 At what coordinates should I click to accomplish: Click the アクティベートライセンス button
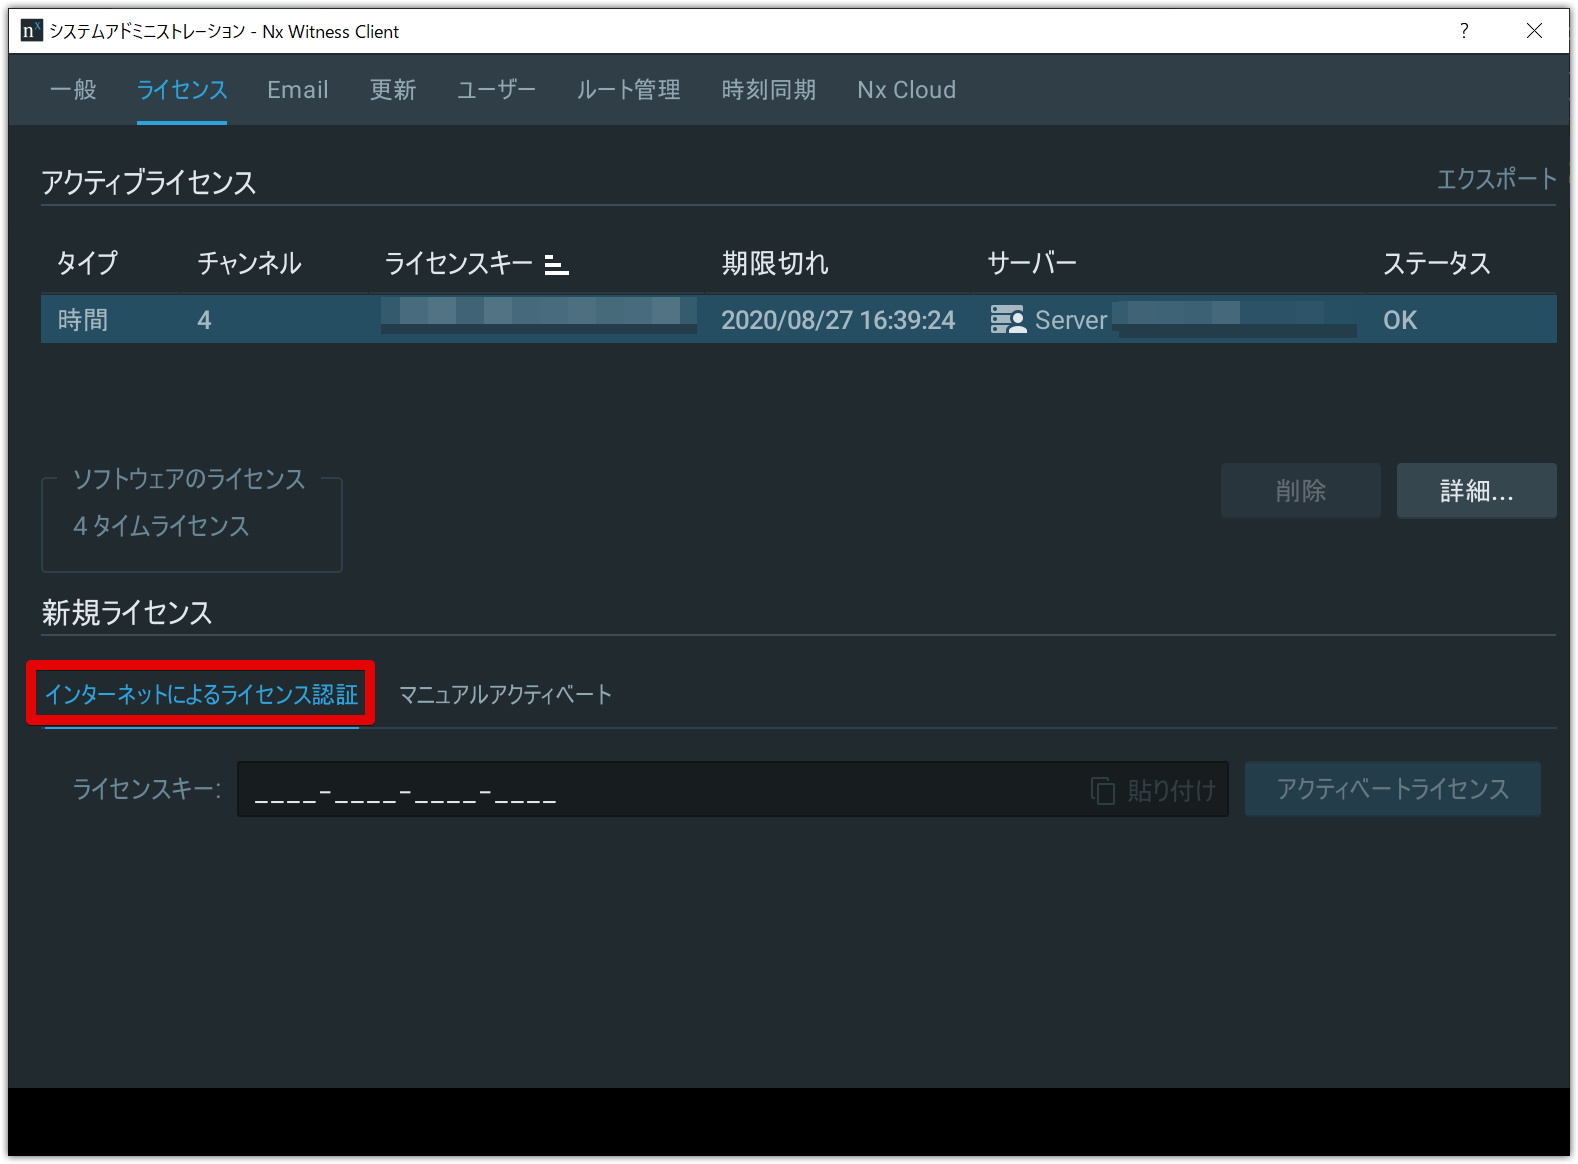1393,789
